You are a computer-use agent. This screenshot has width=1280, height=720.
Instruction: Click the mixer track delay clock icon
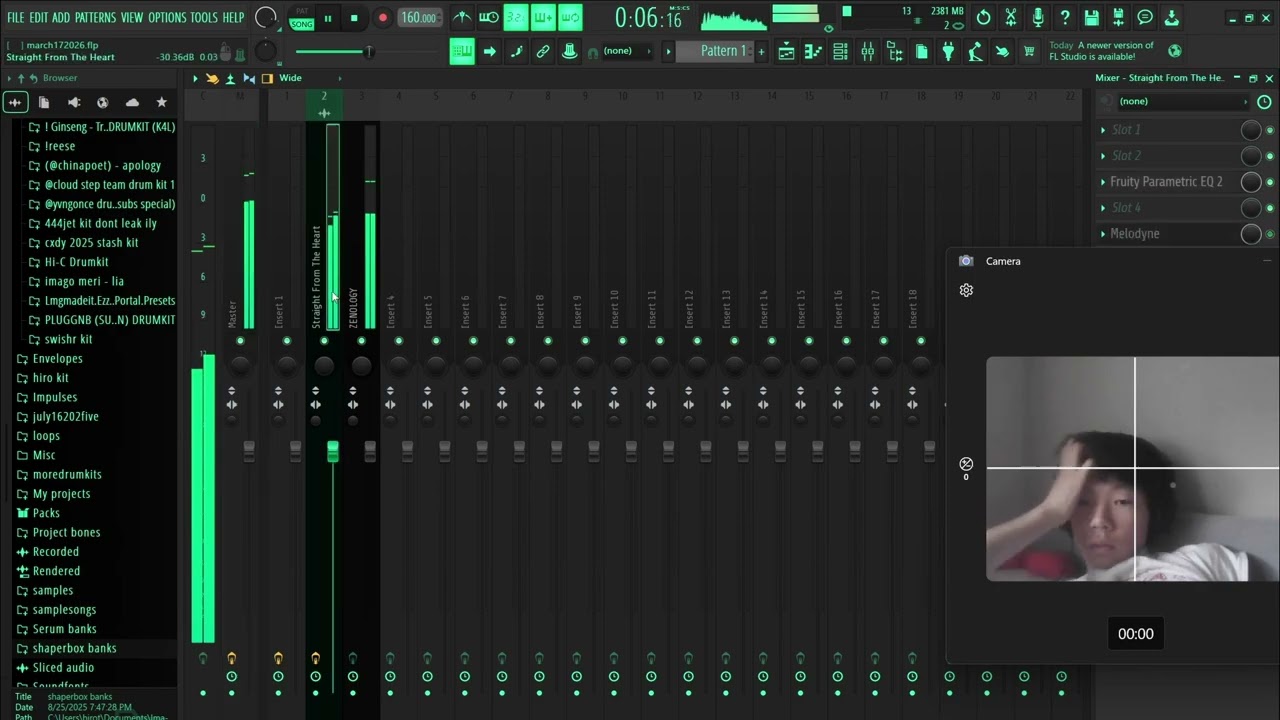pos(1264,102)
